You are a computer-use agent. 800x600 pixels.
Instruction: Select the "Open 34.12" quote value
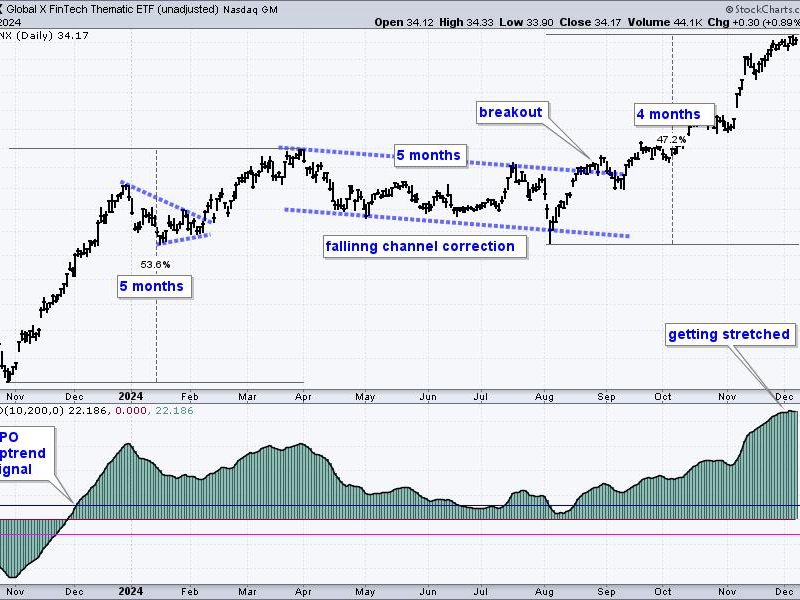[405, 22]
